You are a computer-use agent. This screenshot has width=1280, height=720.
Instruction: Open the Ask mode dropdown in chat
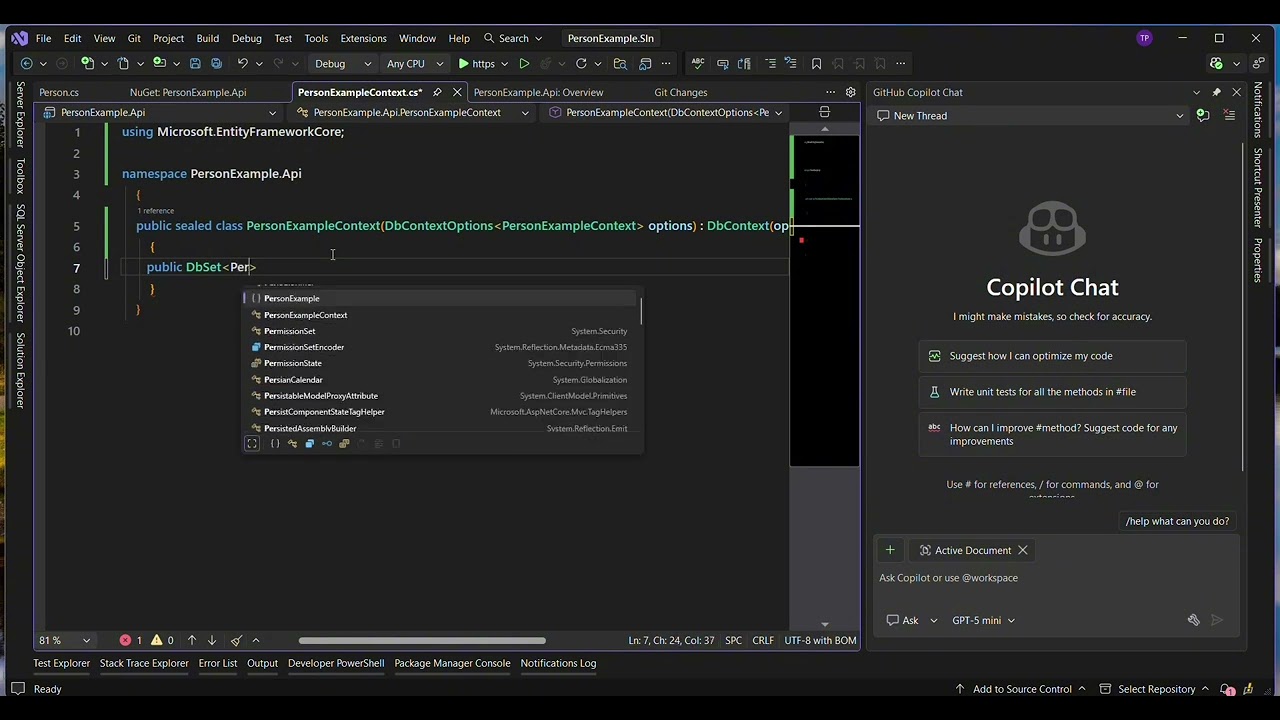click(x=912, y=620)
